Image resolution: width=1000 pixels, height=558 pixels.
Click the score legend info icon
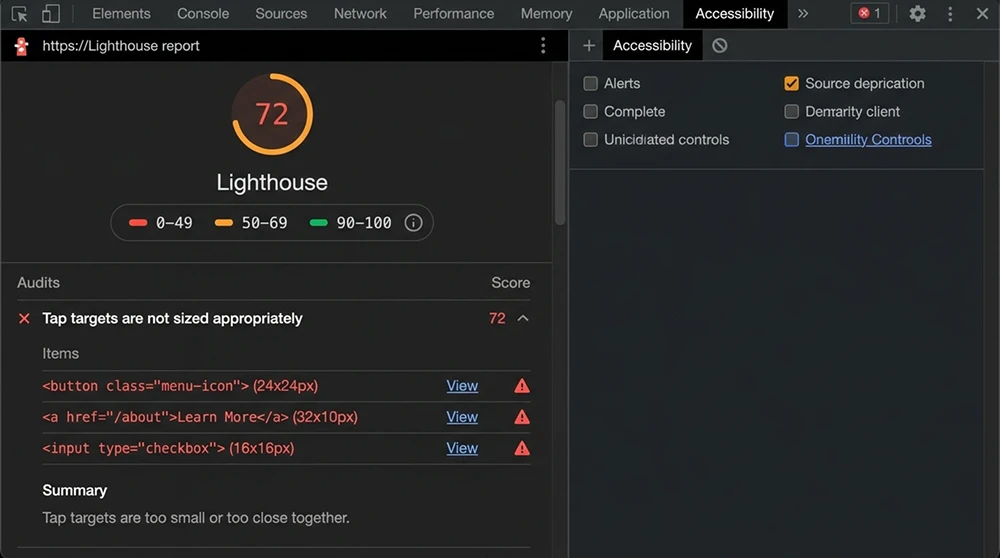point(413,223)
